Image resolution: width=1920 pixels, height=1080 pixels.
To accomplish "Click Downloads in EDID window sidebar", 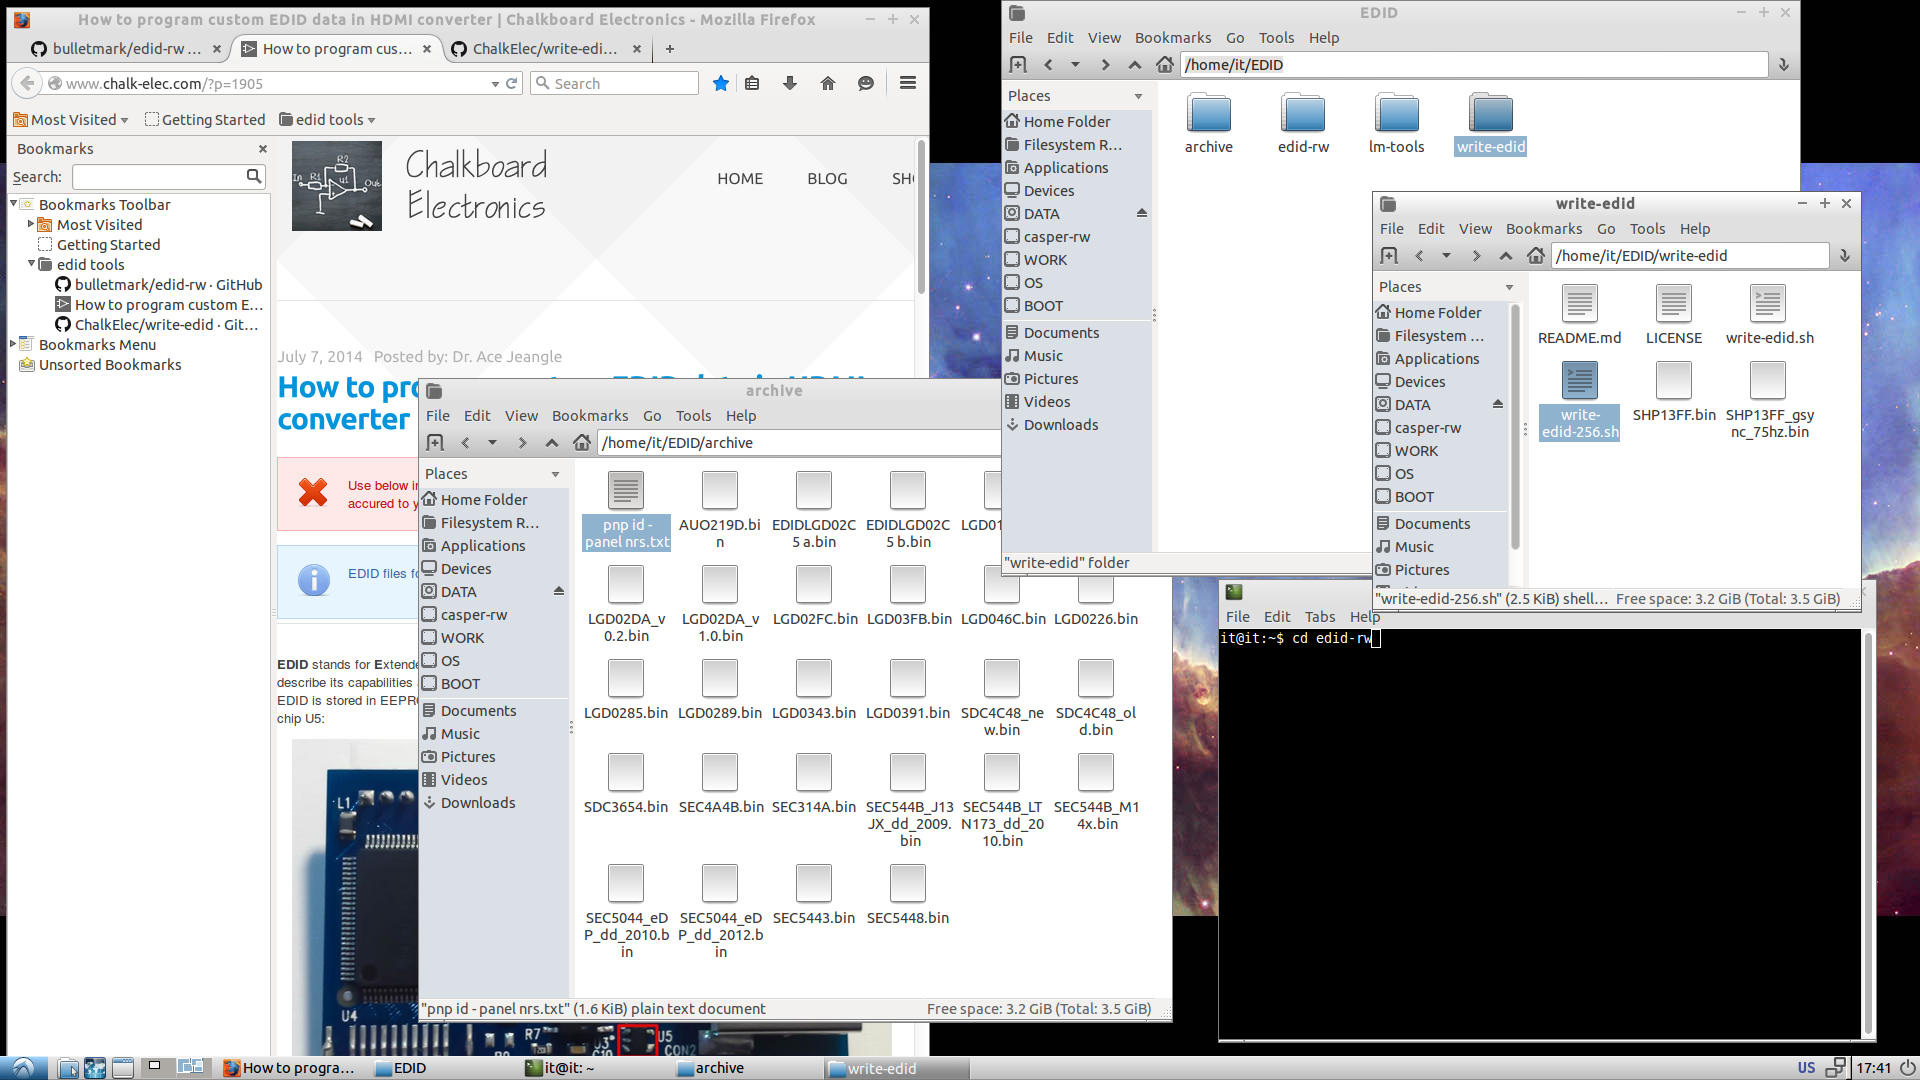I will 1060,425.
